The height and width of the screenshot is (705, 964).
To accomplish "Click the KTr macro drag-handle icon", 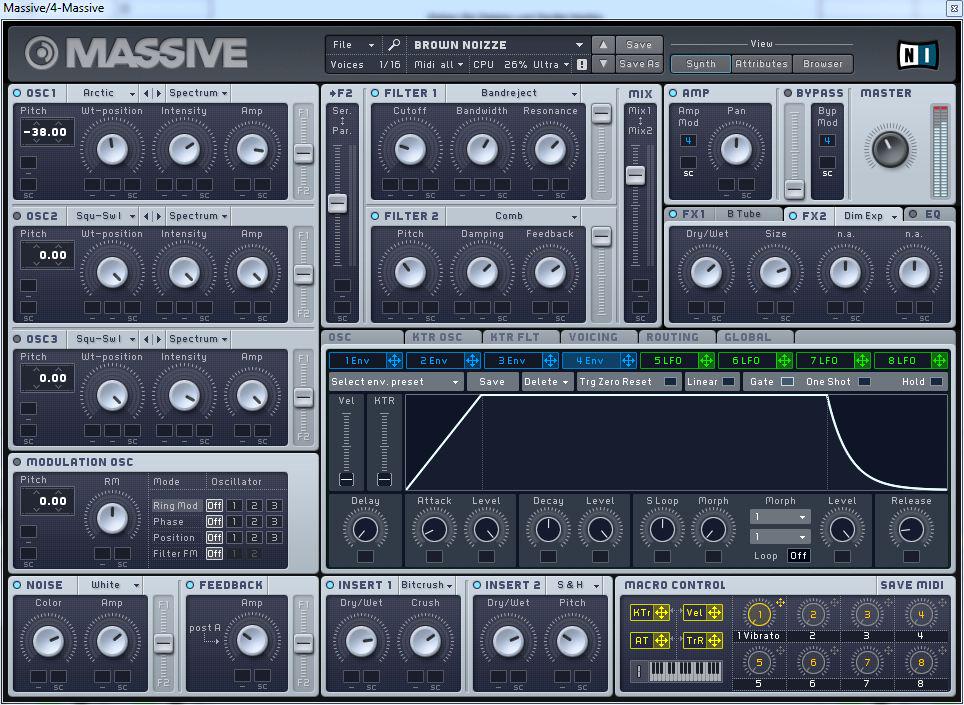I will coord(662,613).
